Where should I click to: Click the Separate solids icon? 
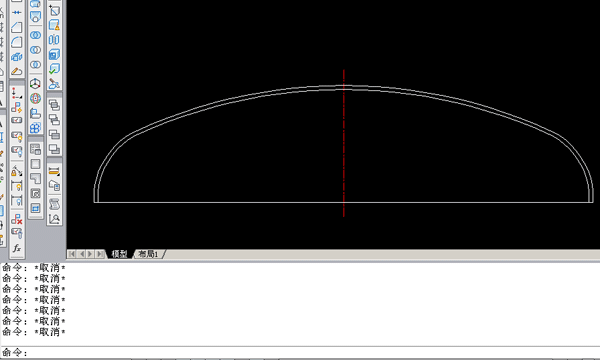(x=54, y=39)
